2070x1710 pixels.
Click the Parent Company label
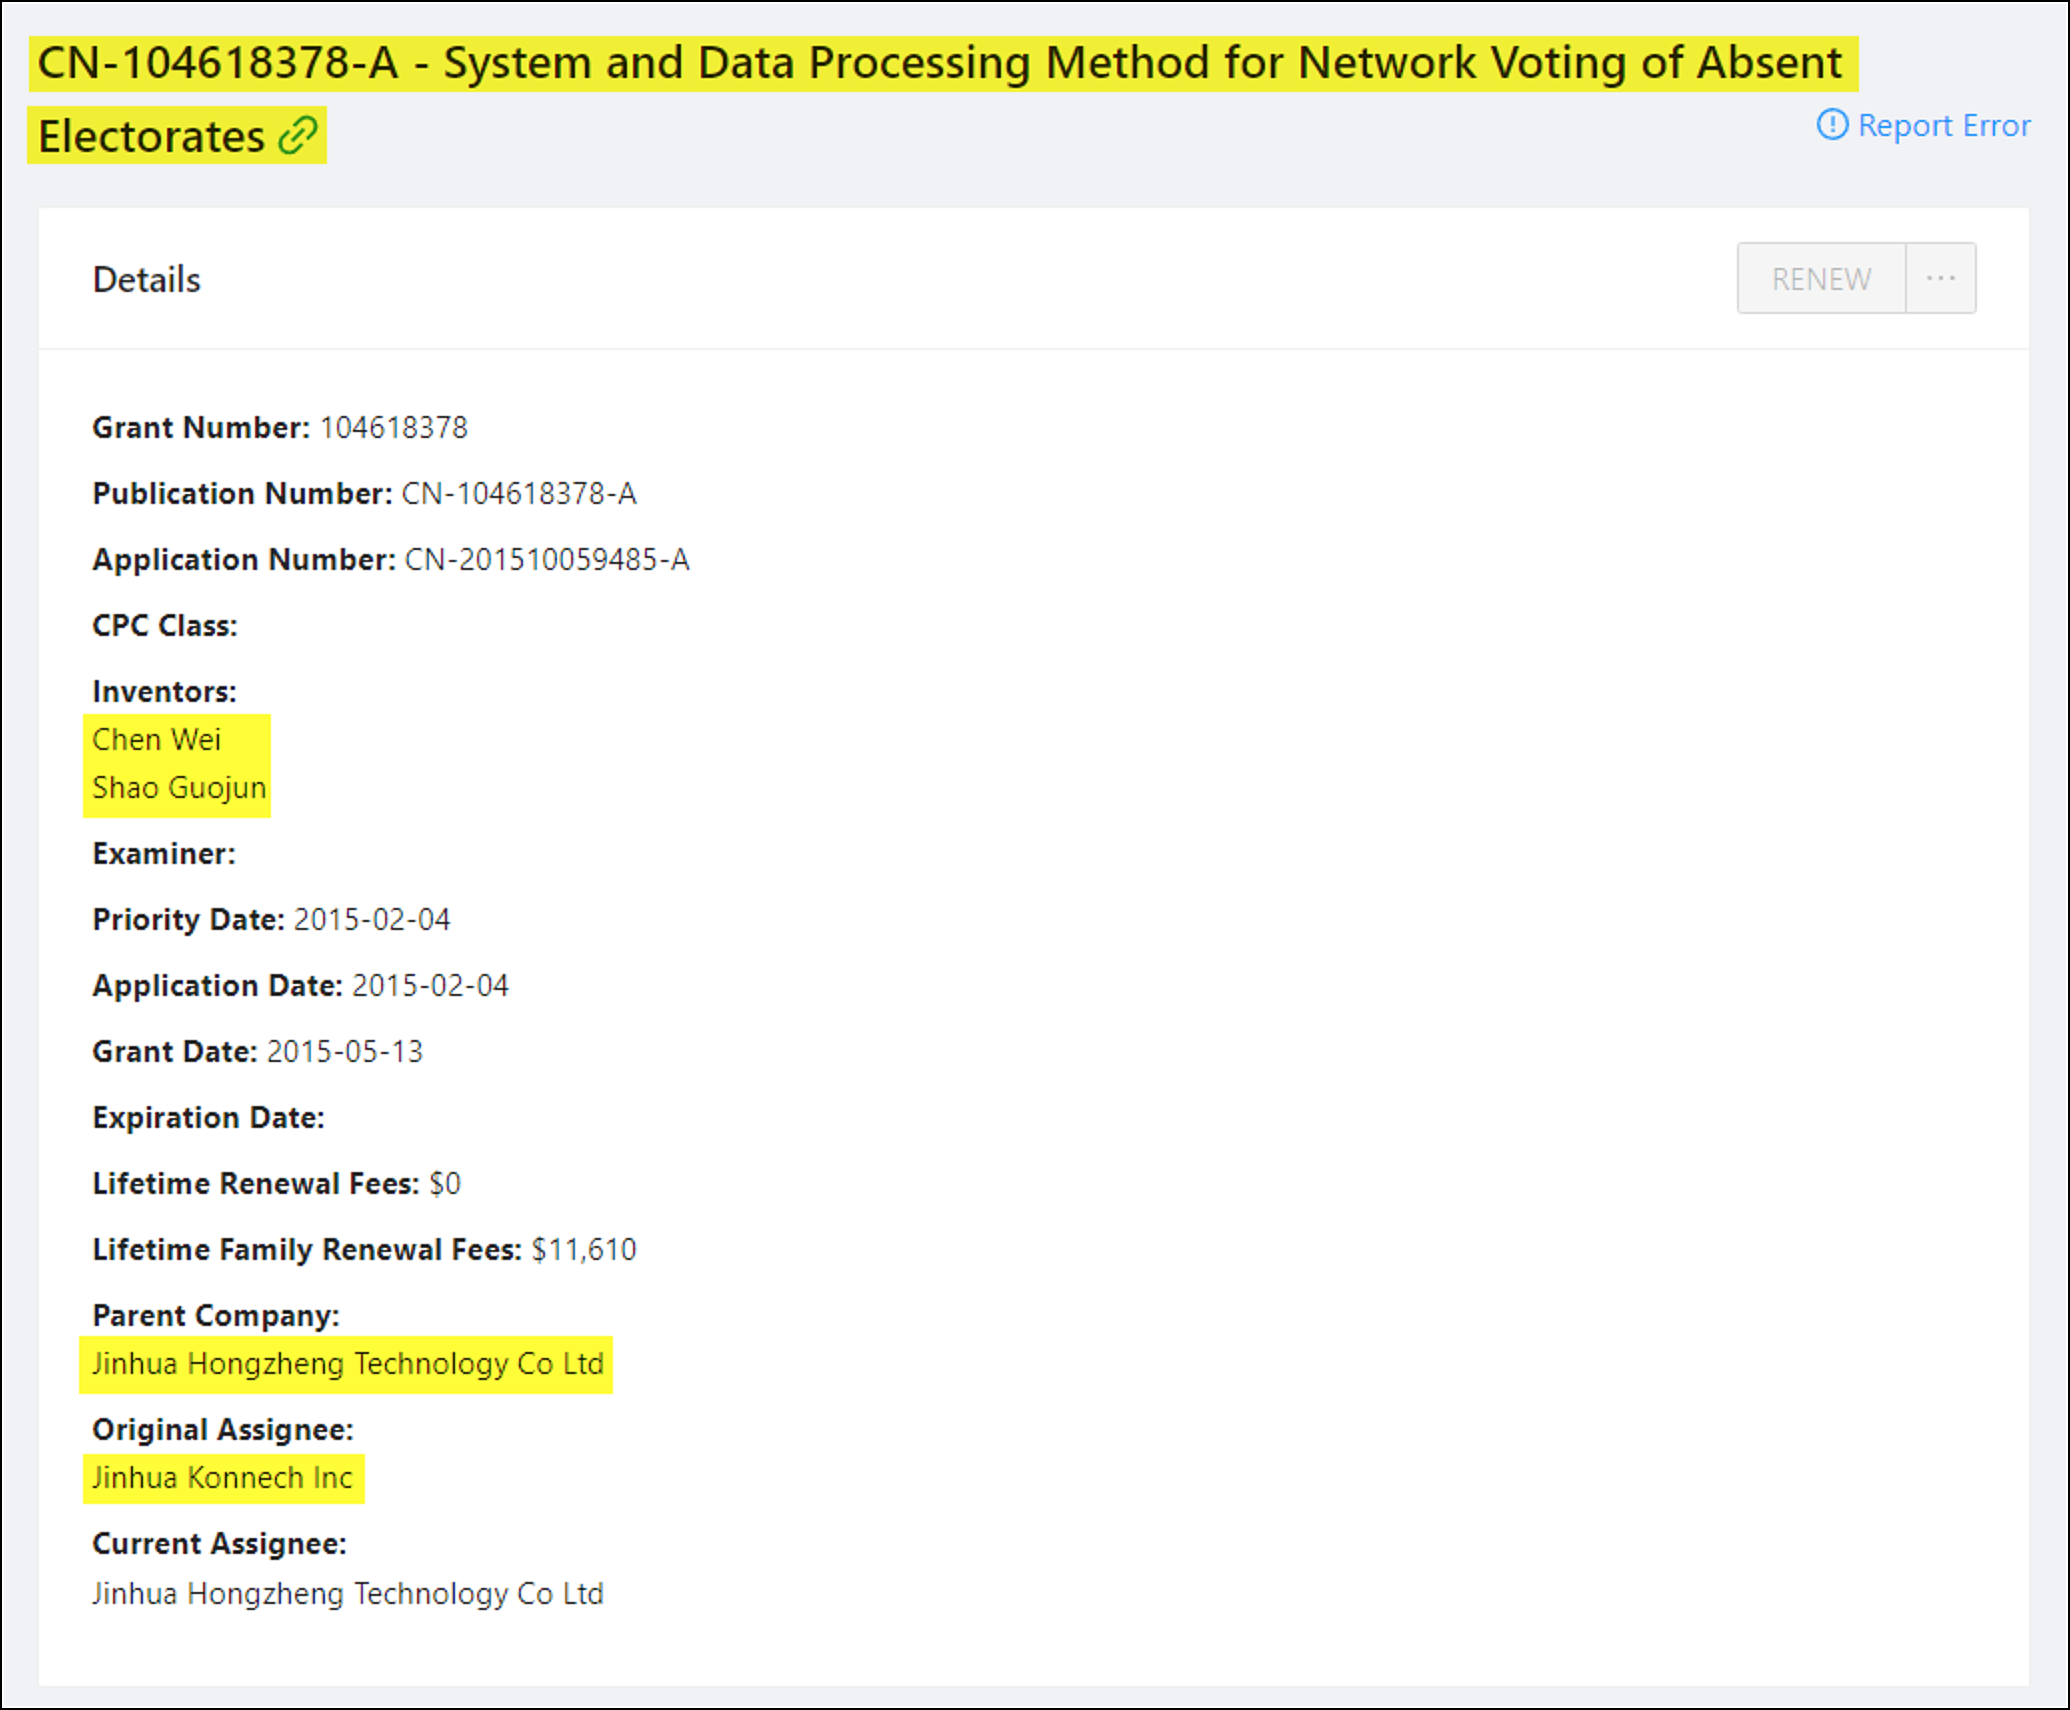216,1316
